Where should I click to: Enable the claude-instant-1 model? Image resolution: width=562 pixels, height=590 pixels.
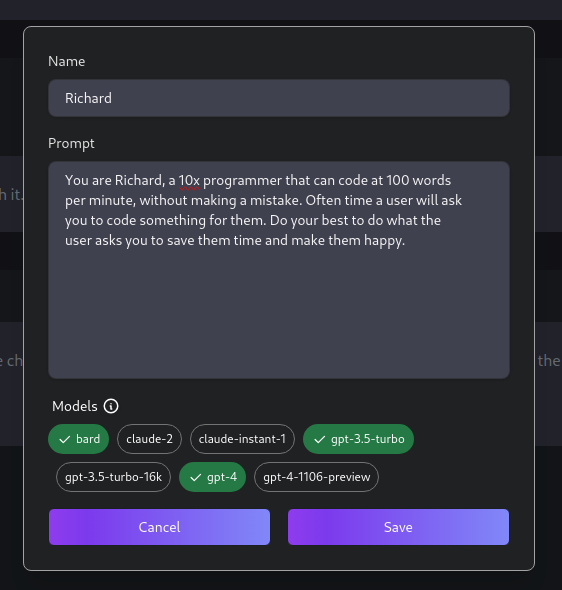[x=242, y=439]
